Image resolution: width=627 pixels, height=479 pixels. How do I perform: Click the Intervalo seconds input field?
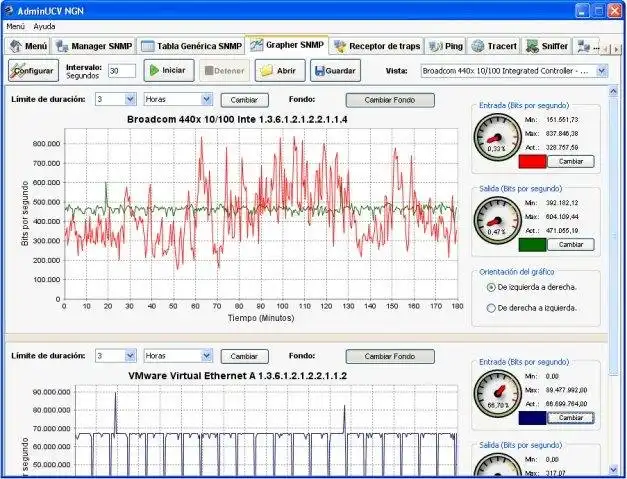[122, 71]
